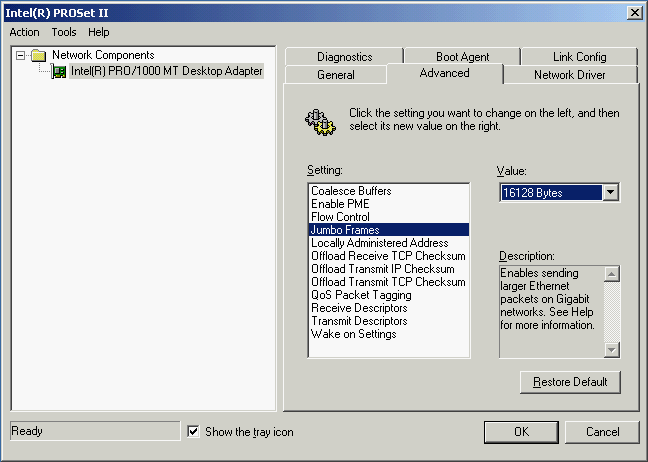The height and width of the screenshot is (462, 648).
Task: Select QoS Packet Tagging setting
Action: click(x=389, y=295)
